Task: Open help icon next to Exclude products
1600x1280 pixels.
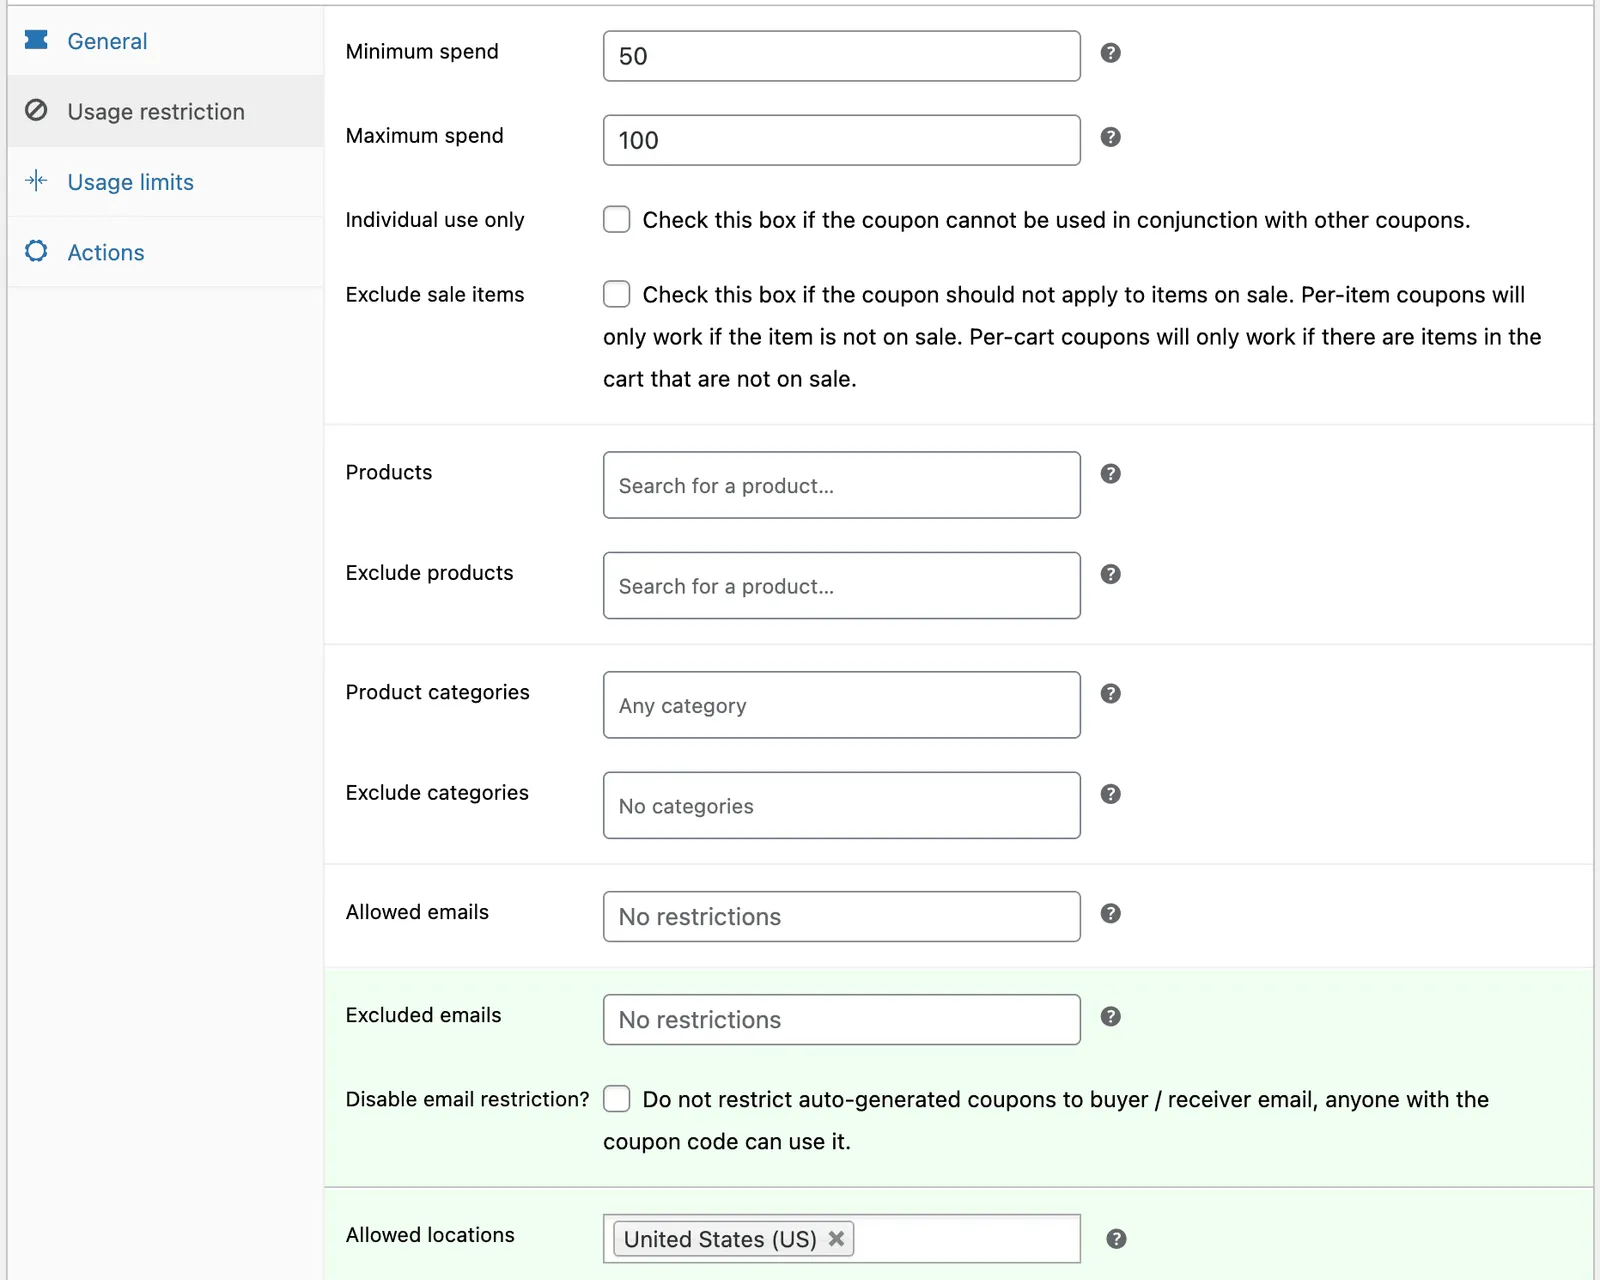Action: [x=1110, y=574]
